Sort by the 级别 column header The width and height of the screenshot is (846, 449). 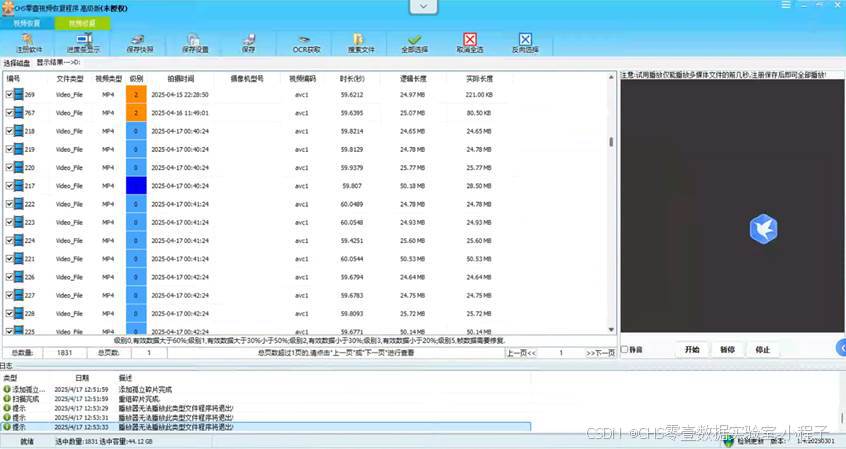[136, 79]
